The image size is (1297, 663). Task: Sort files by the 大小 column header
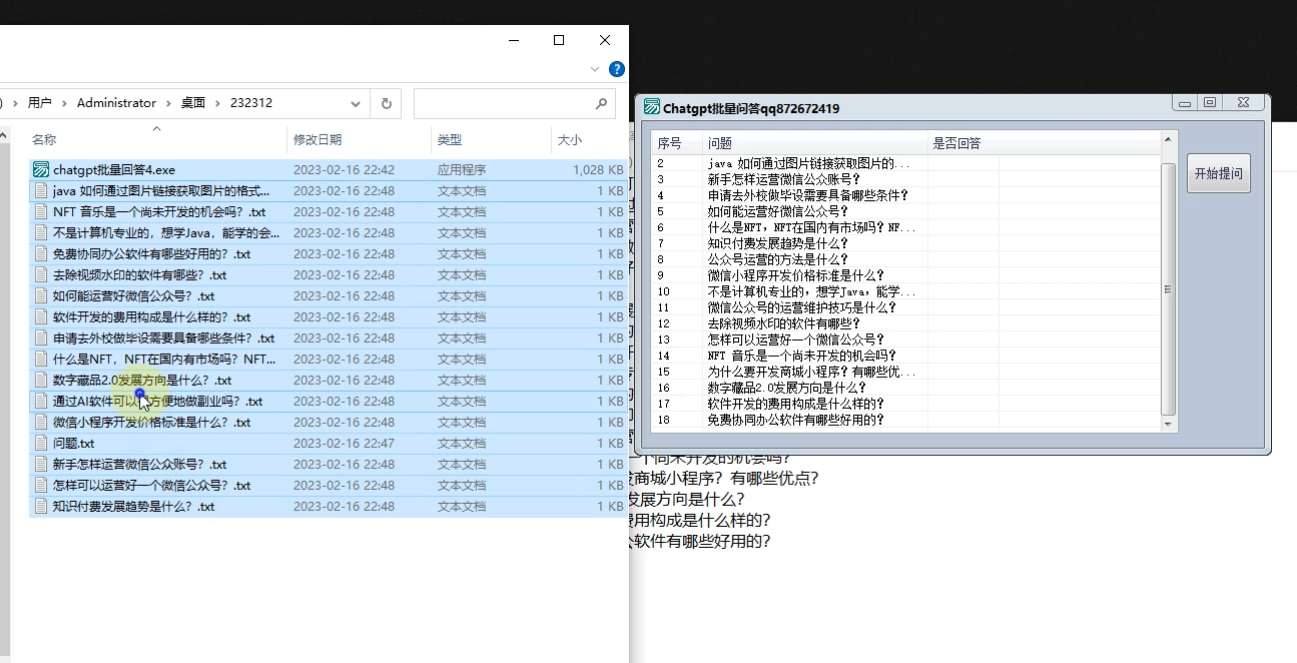[x=569, y=140]
